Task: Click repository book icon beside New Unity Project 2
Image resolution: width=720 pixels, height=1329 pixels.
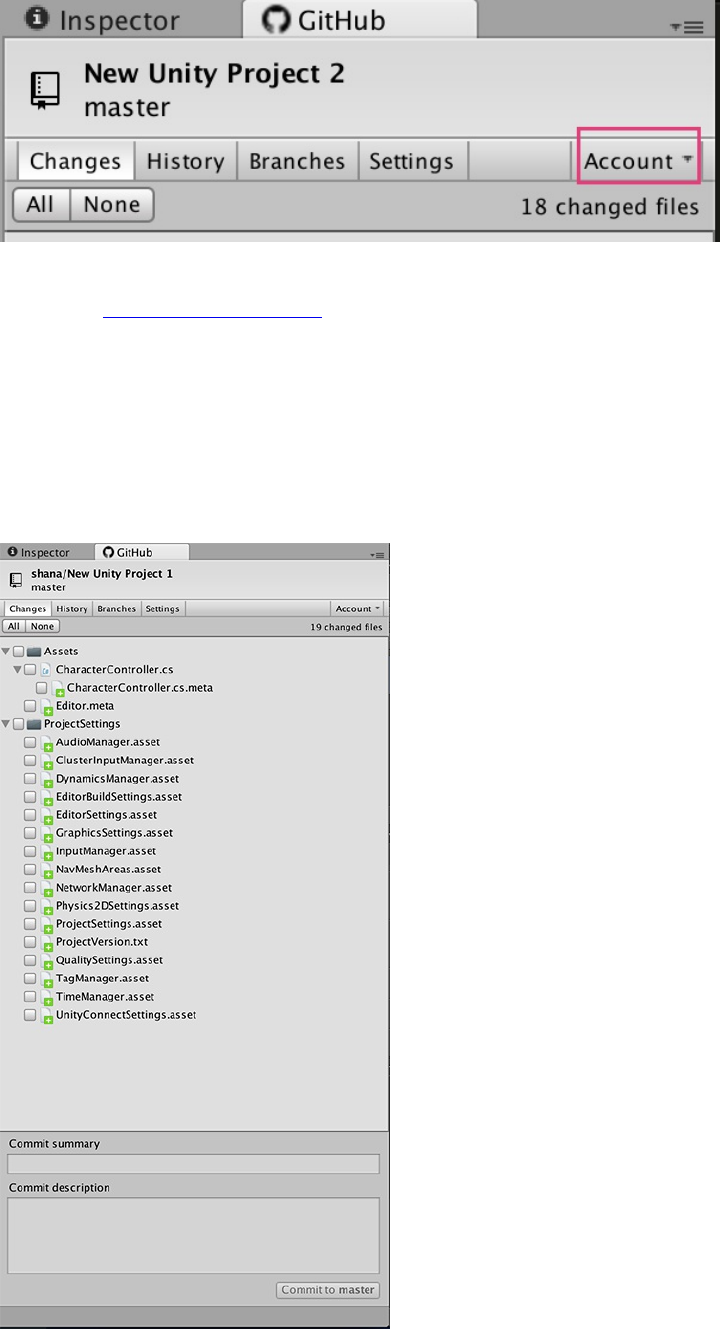Action: 46,90
